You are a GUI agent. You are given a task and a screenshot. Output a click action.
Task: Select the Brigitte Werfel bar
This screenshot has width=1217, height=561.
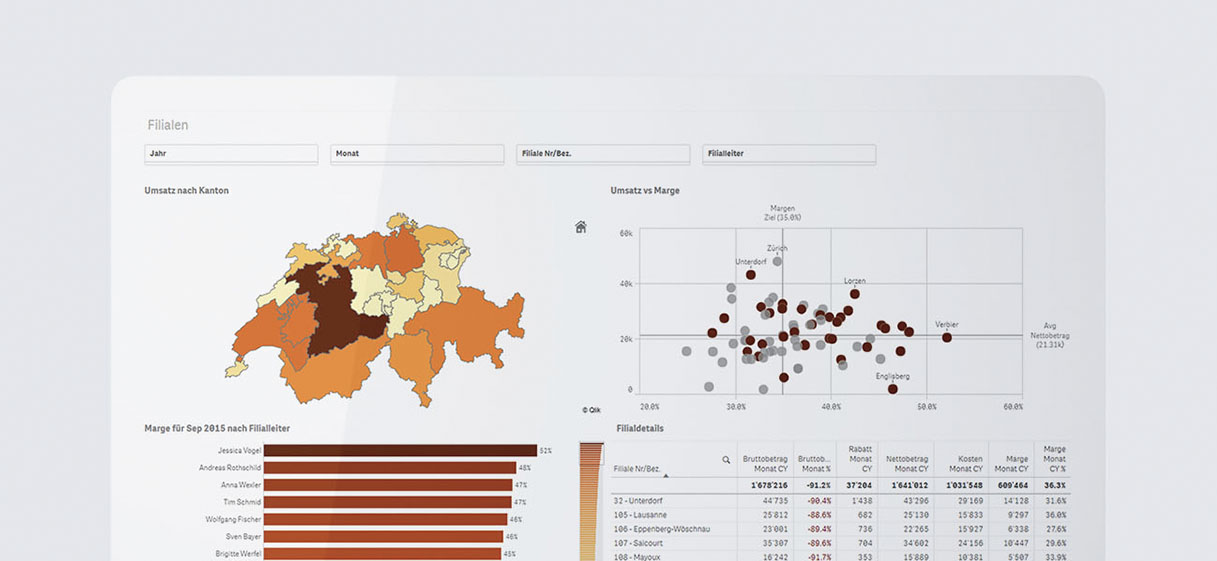[382, 553]
